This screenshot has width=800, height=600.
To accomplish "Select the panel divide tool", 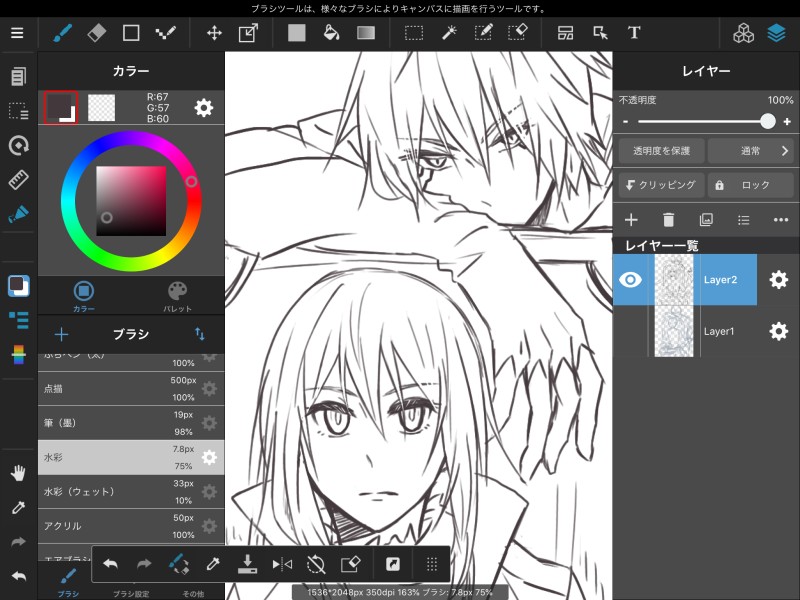I will pos(565,33).
